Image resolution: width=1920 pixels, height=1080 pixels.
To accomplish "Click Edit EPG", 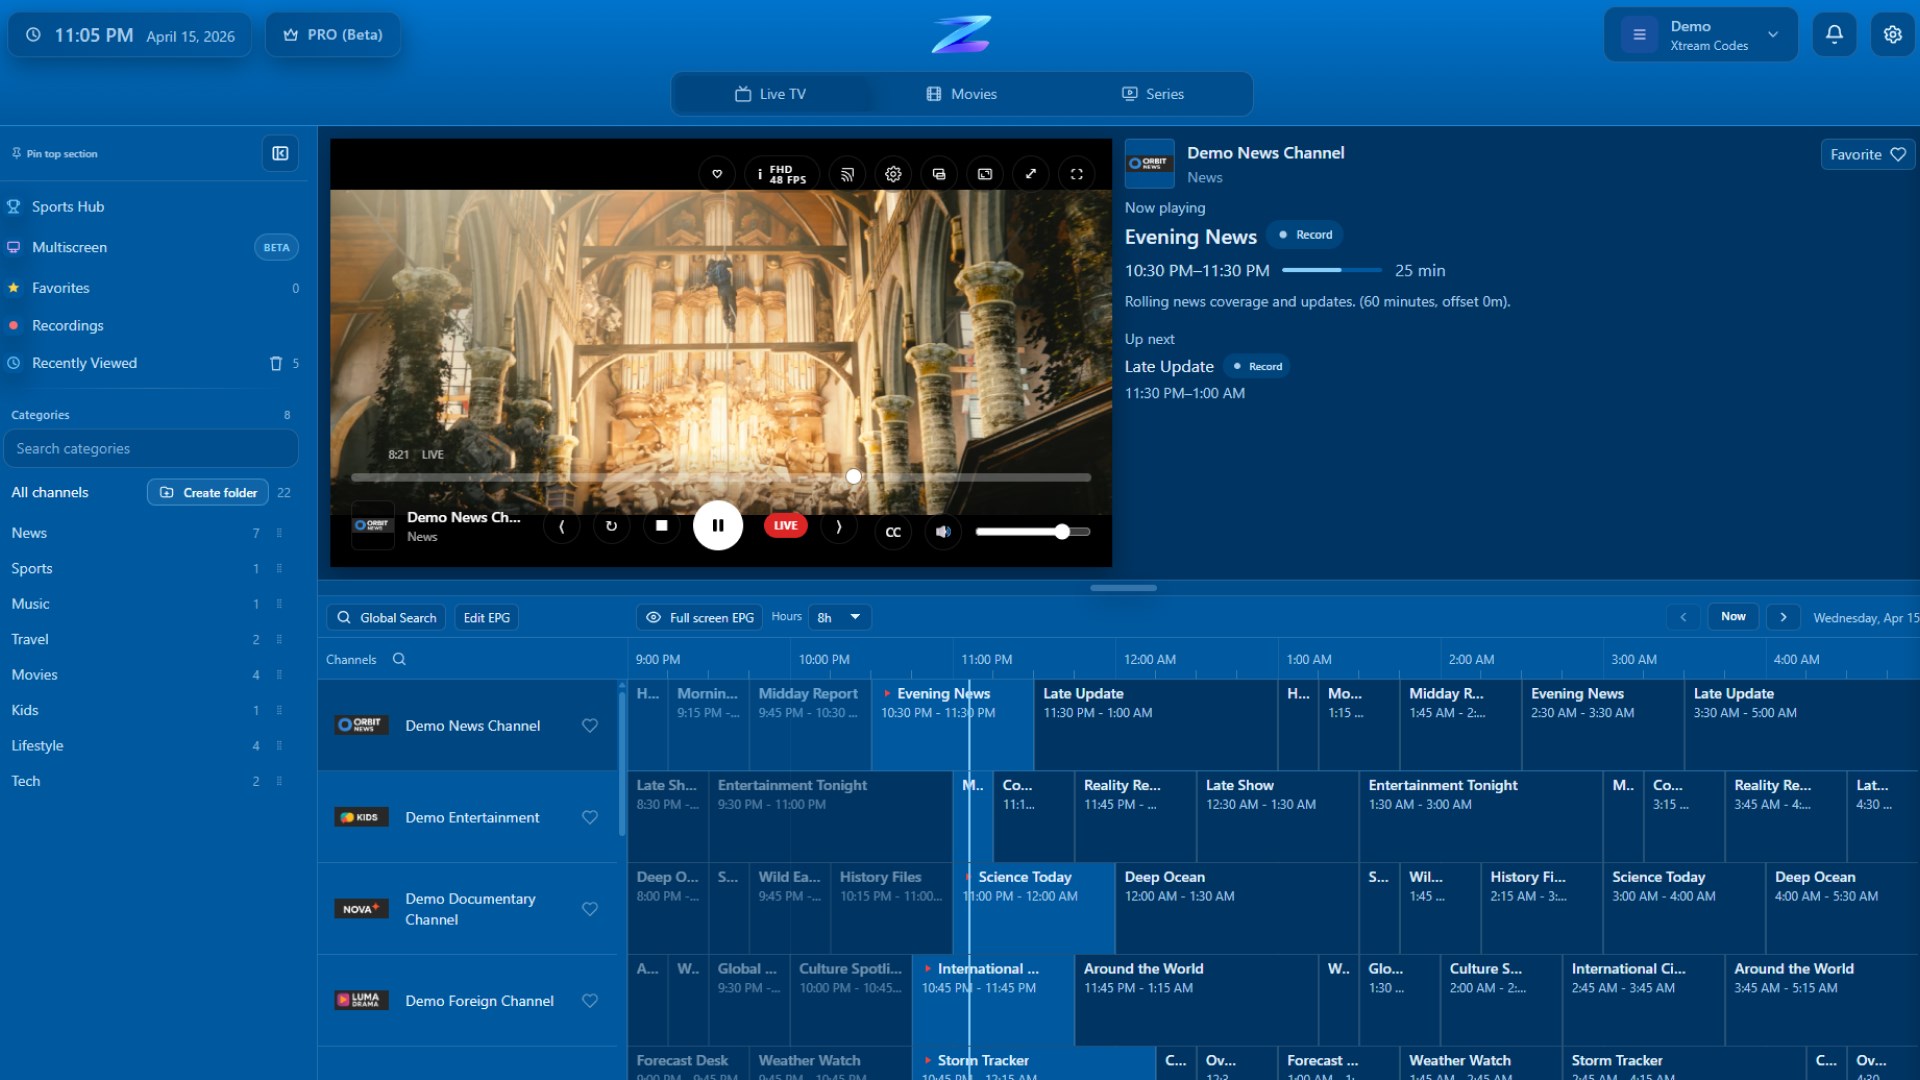I will point(487,618).
